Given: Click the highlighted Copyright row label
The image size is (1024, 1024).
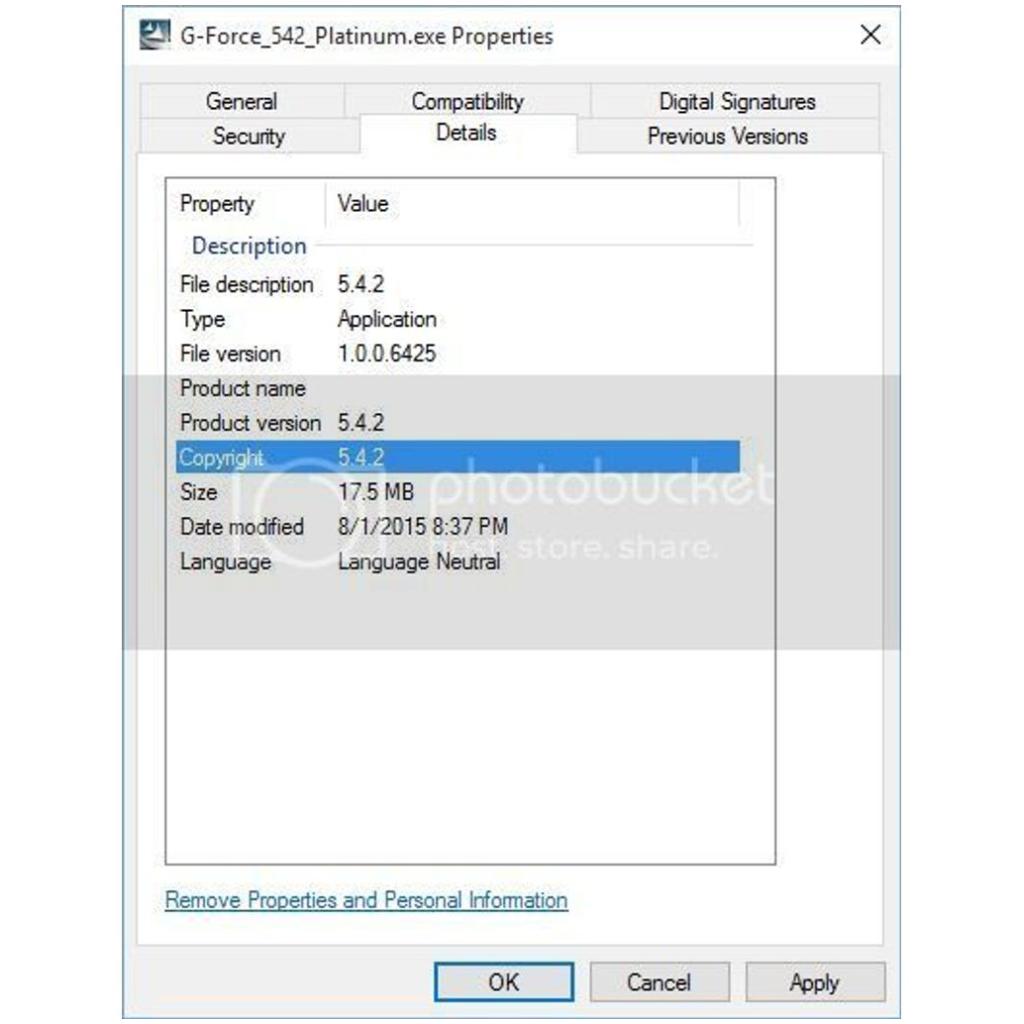Looking at the screenshot, I should 221,458.
